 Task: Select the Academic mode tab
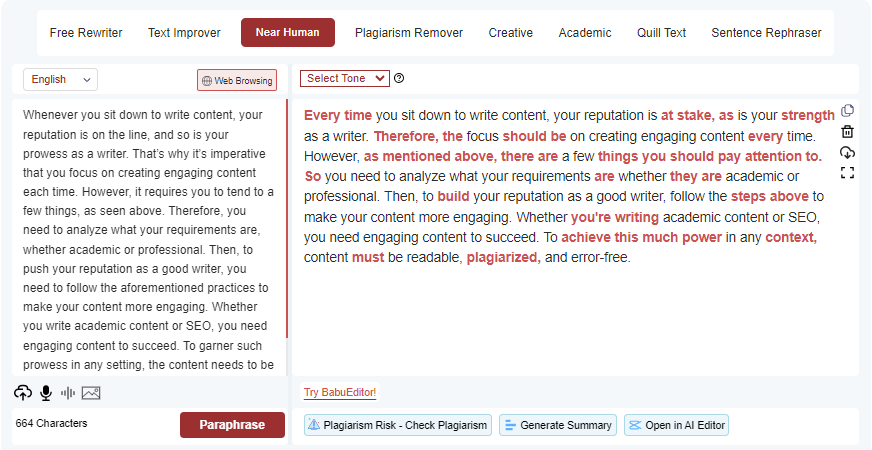tap(584, 33)
